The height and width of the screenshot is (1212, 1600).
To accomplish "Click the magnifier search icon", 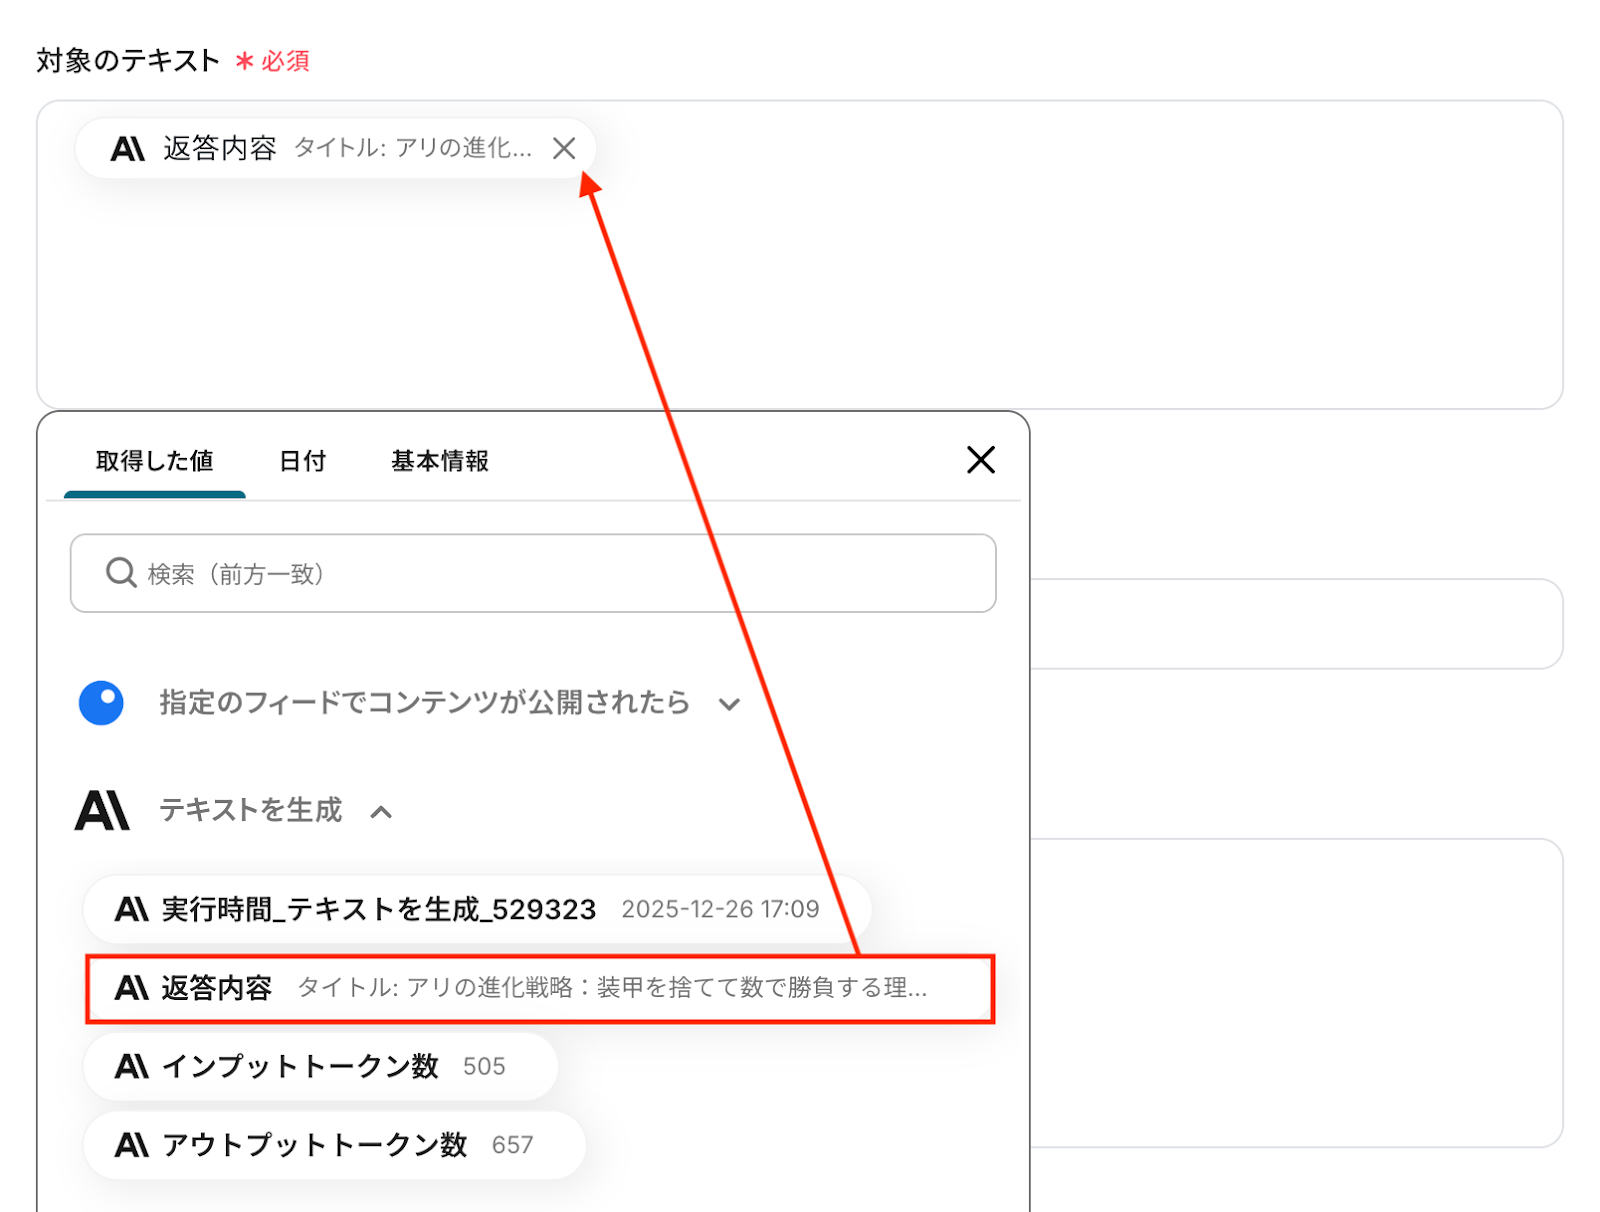I will tap(121, 573).
